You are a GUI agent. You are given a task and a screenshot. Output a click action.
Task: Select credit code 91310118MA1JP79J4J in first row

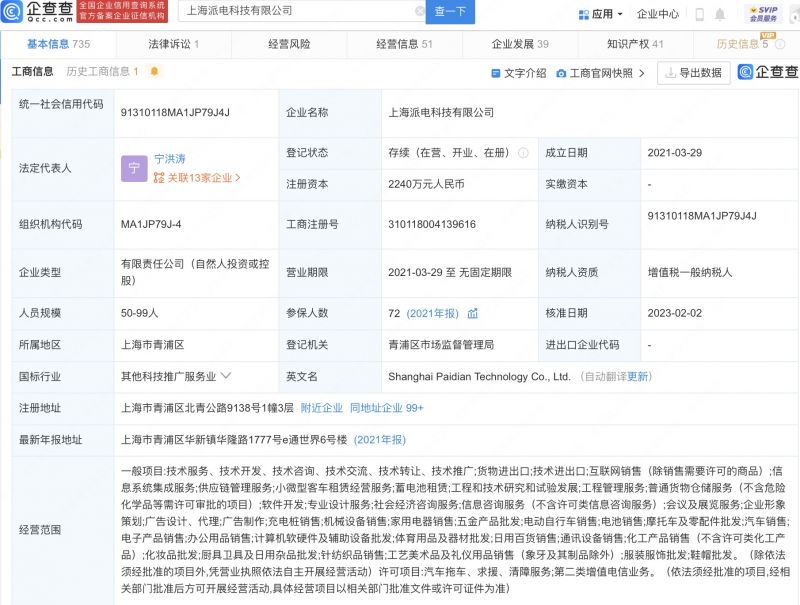point(175,112)
